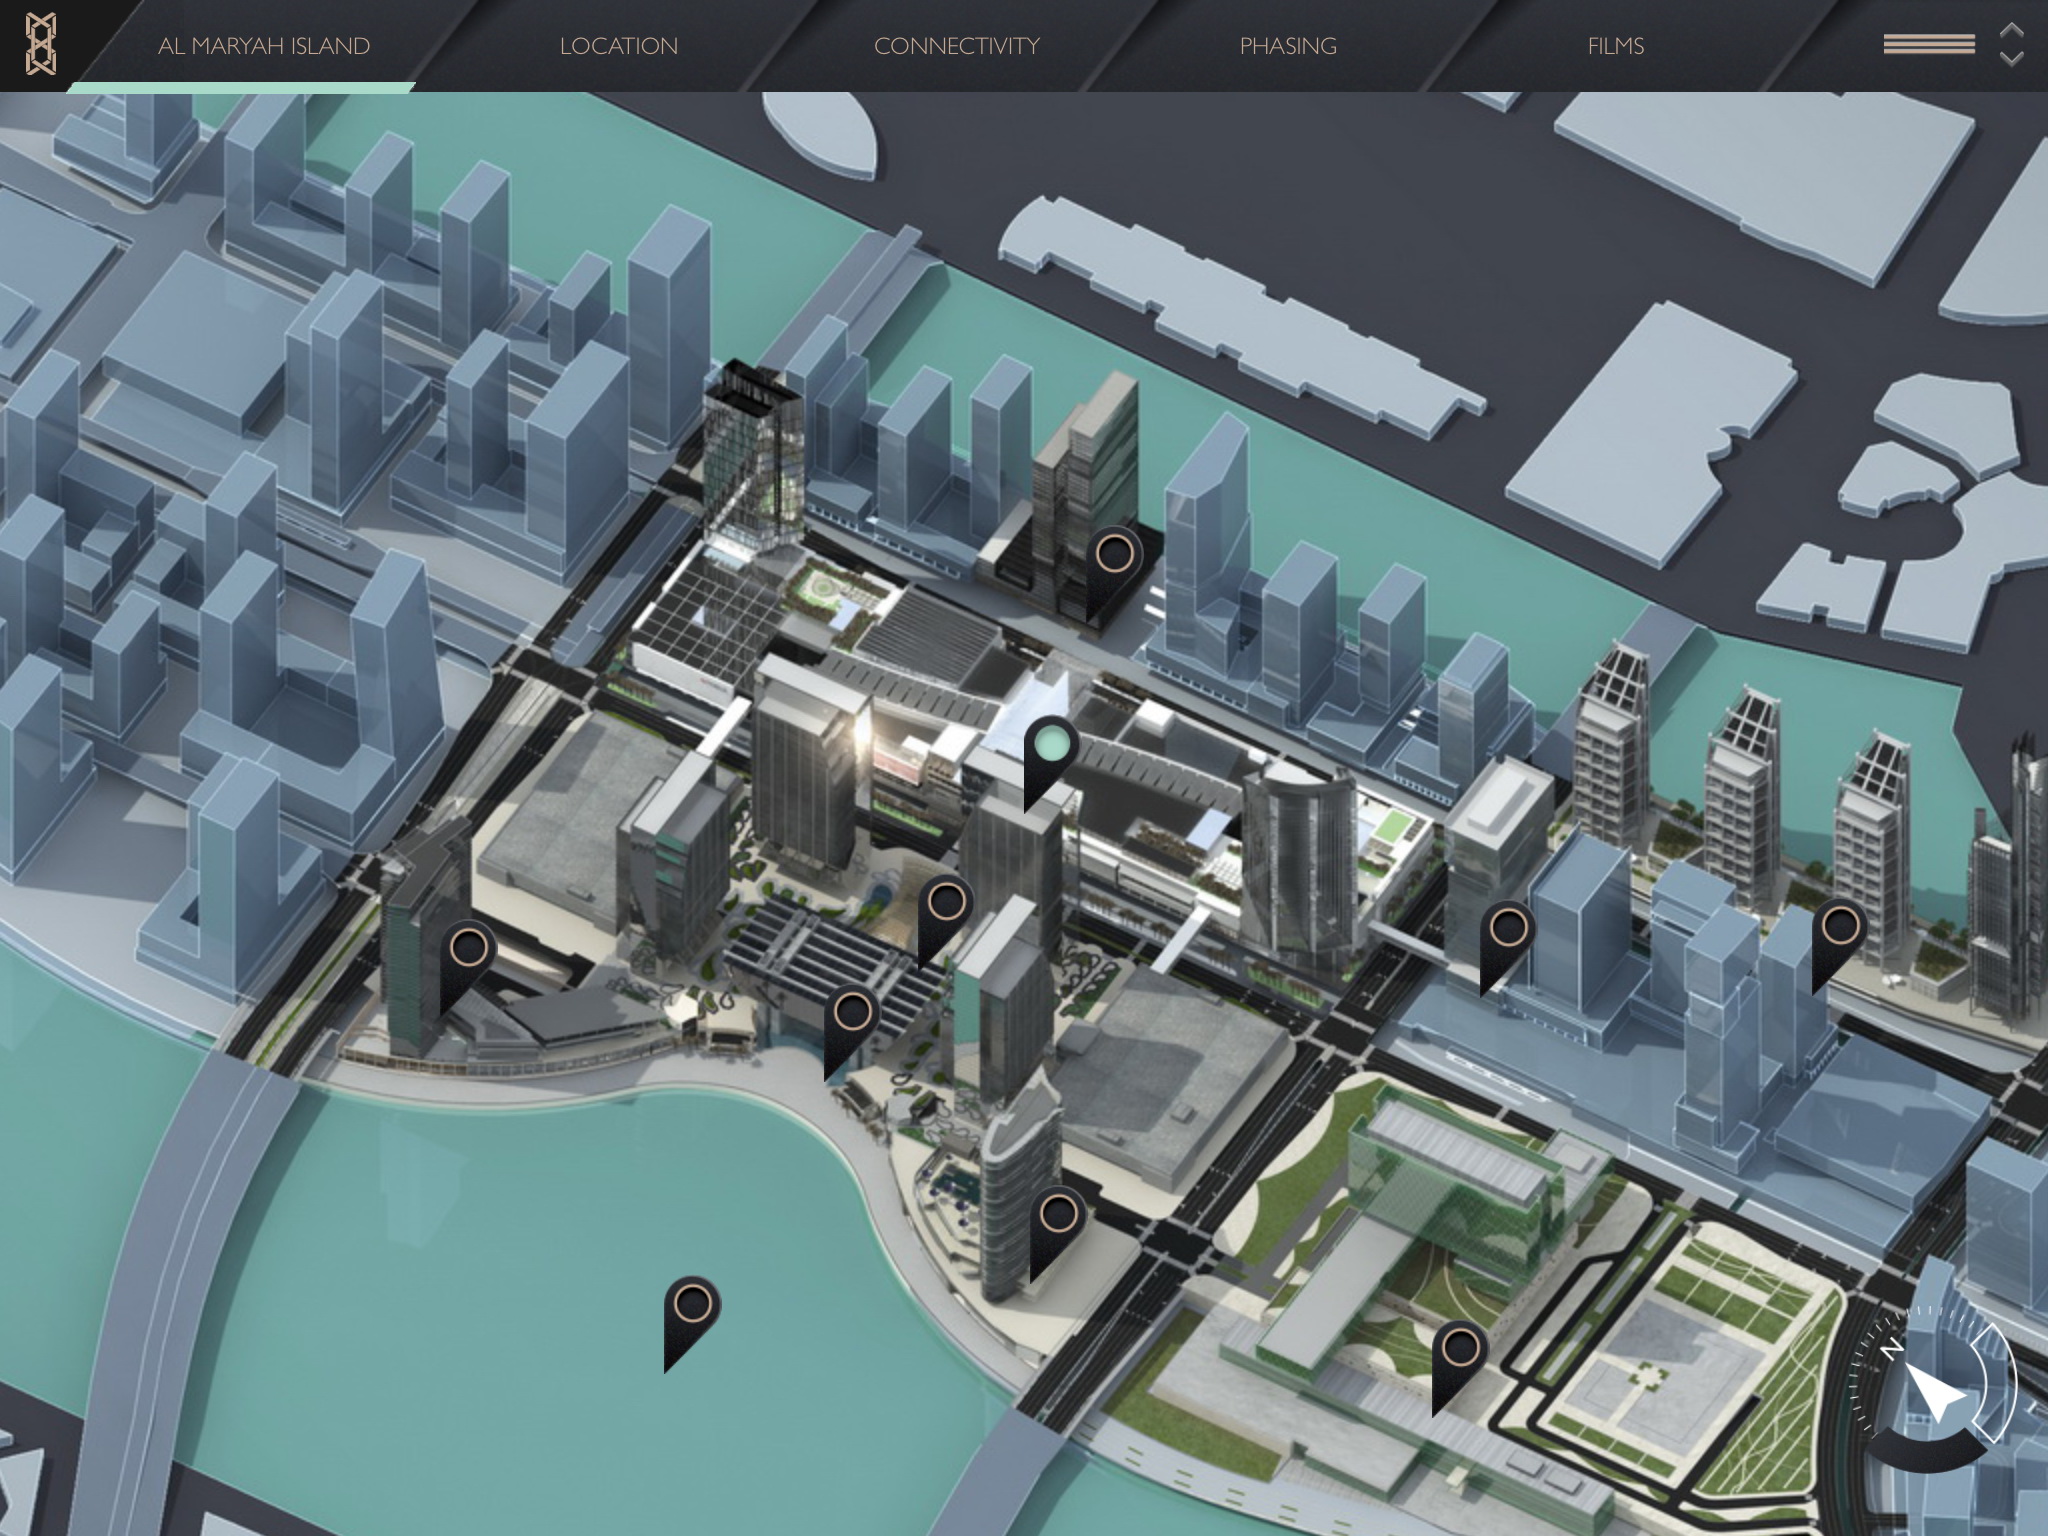Click the map pin in the water bay
This screenshot has width=2048, height=1536.
[x=692, y=1305]
